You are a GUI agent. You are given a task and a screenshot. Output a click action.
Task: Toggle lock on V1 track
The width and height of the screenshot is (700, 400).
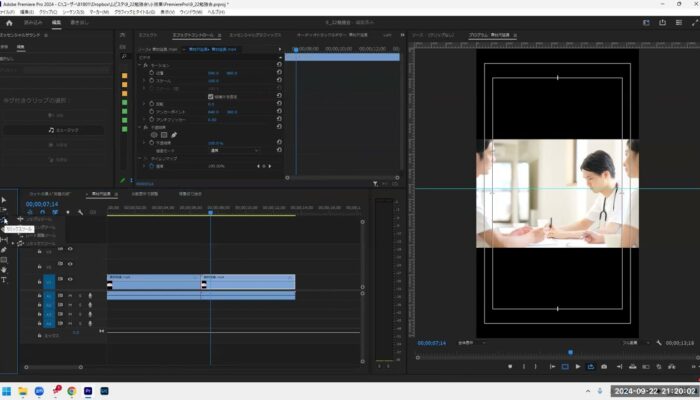40,282
